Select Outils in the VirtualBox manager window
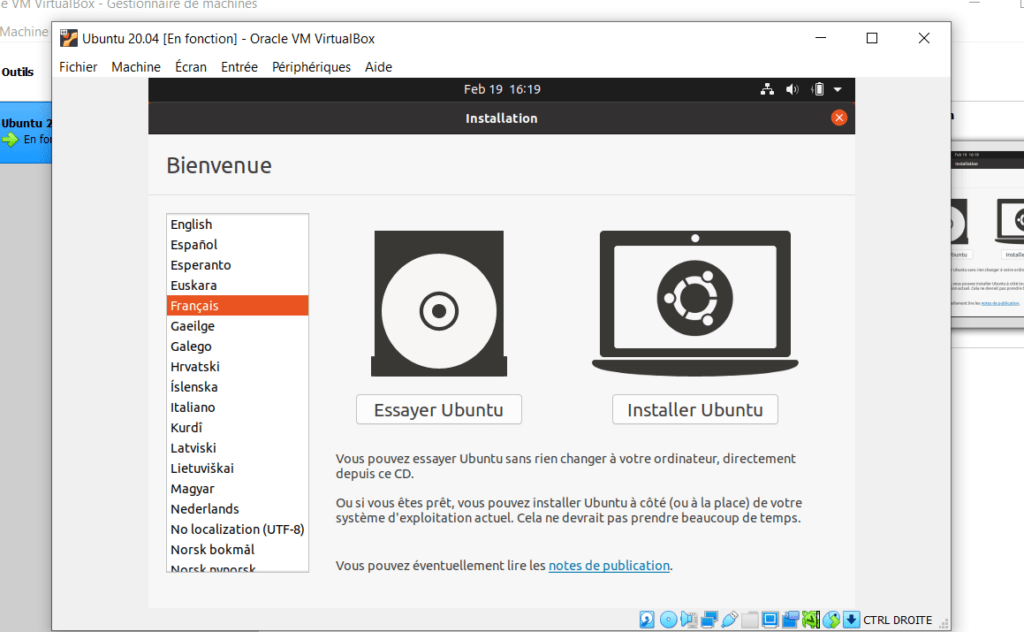Image resolution: width=1024 pixels, height=632 pixels. click(x=18, y=72)
